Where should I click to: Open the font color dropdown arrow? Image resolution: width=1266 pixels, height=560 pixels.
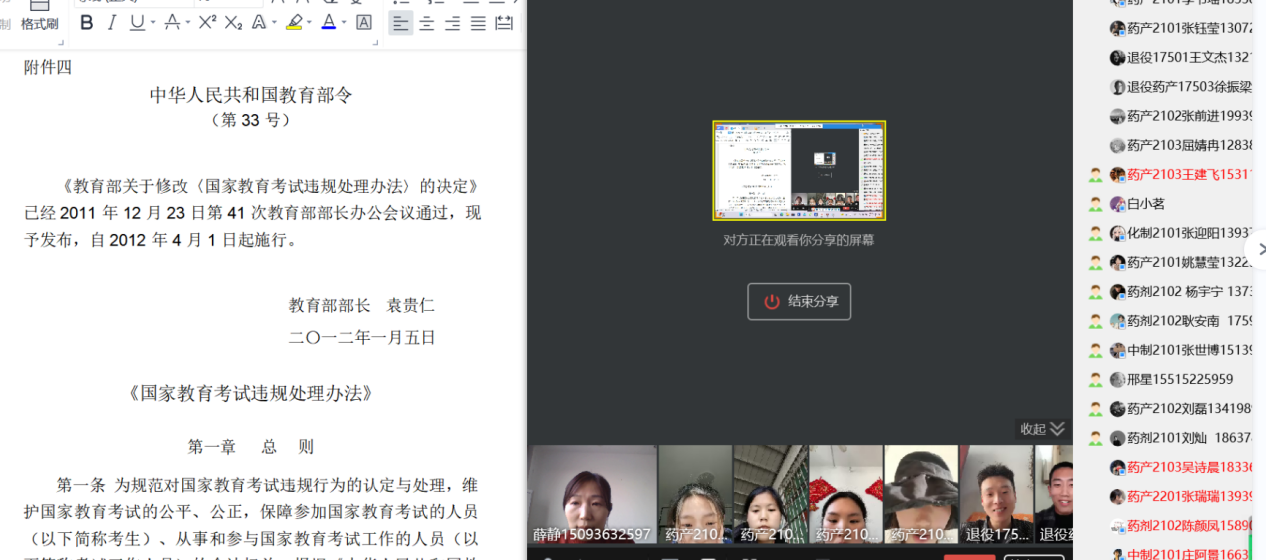point(344,23)
